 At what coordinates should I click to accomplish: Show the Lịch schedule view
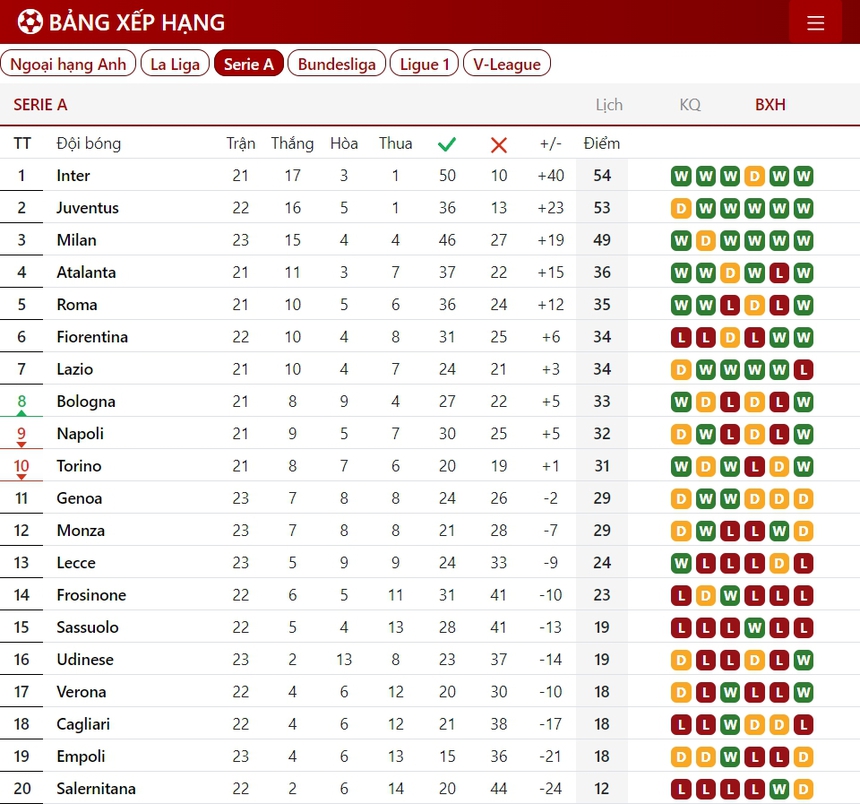coord(609,105)
